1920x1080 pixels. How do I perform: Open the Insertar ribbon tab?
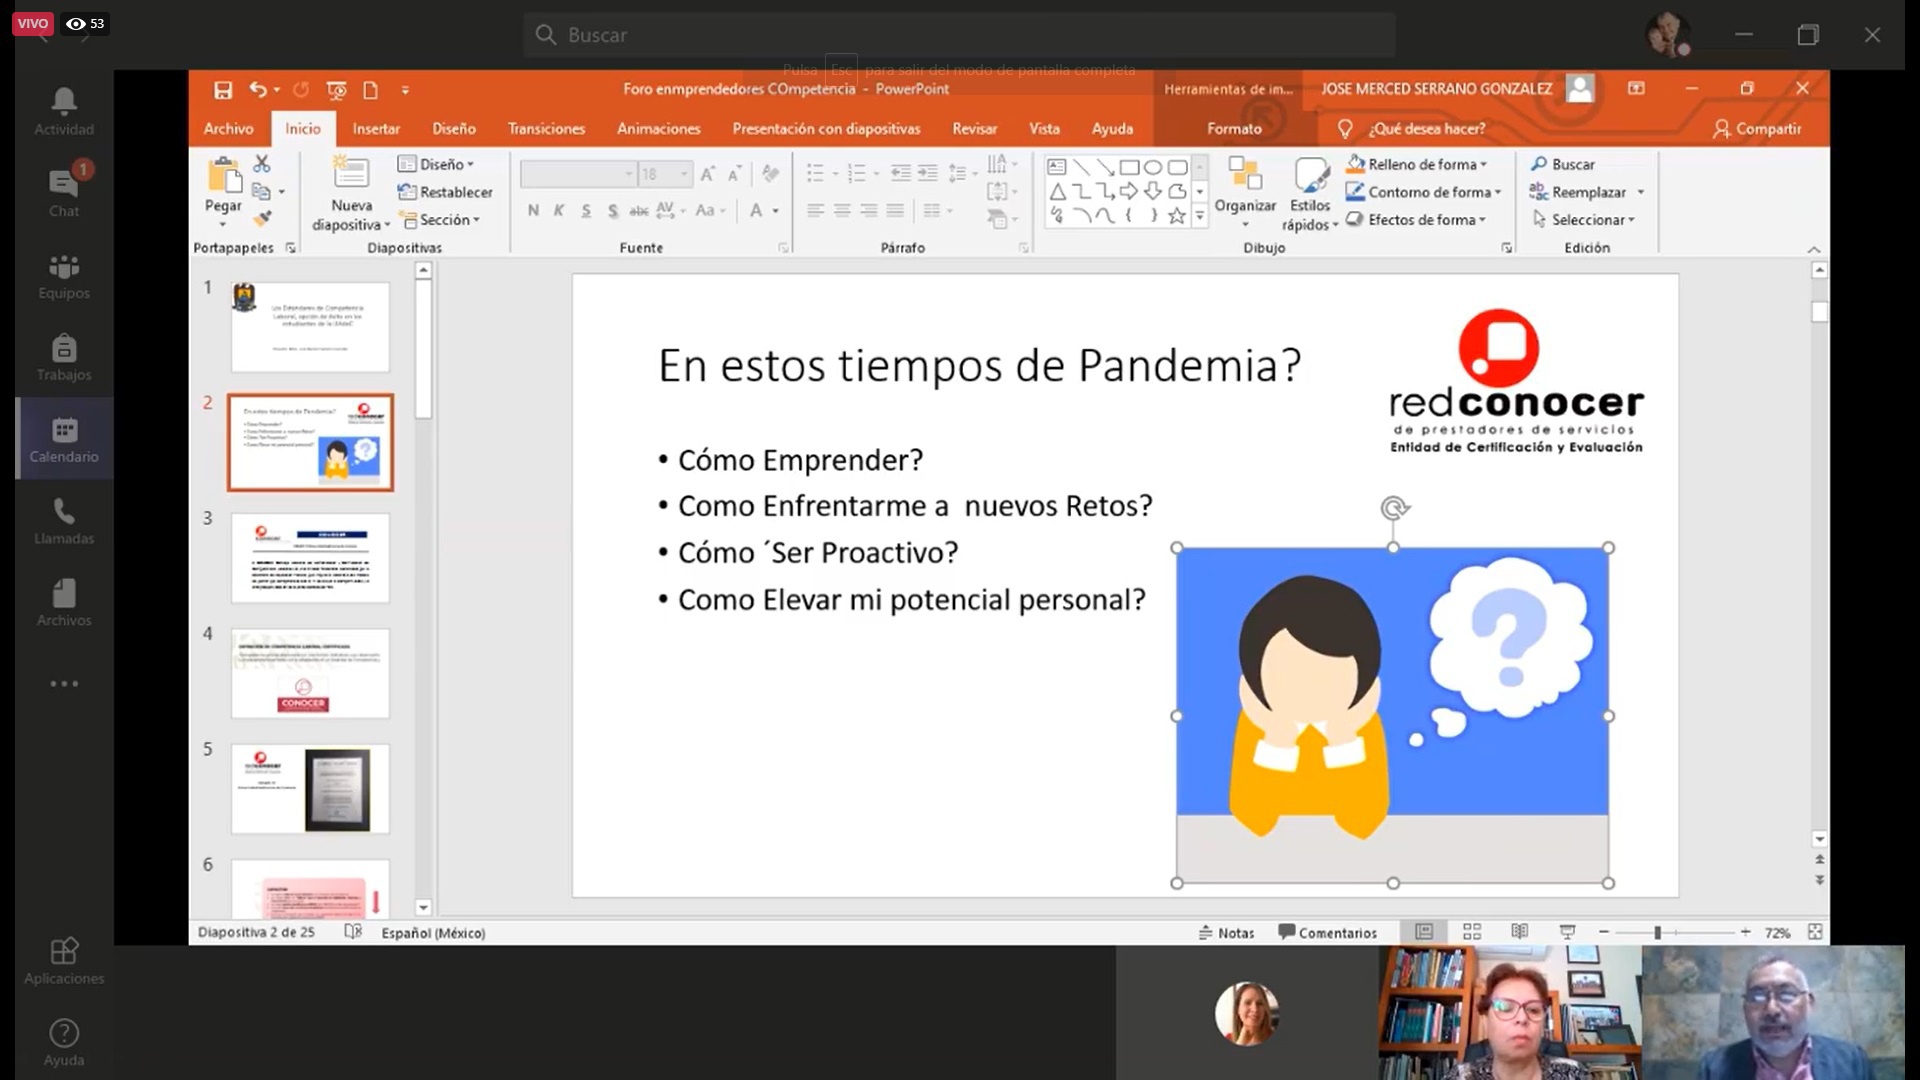(376, 129)
